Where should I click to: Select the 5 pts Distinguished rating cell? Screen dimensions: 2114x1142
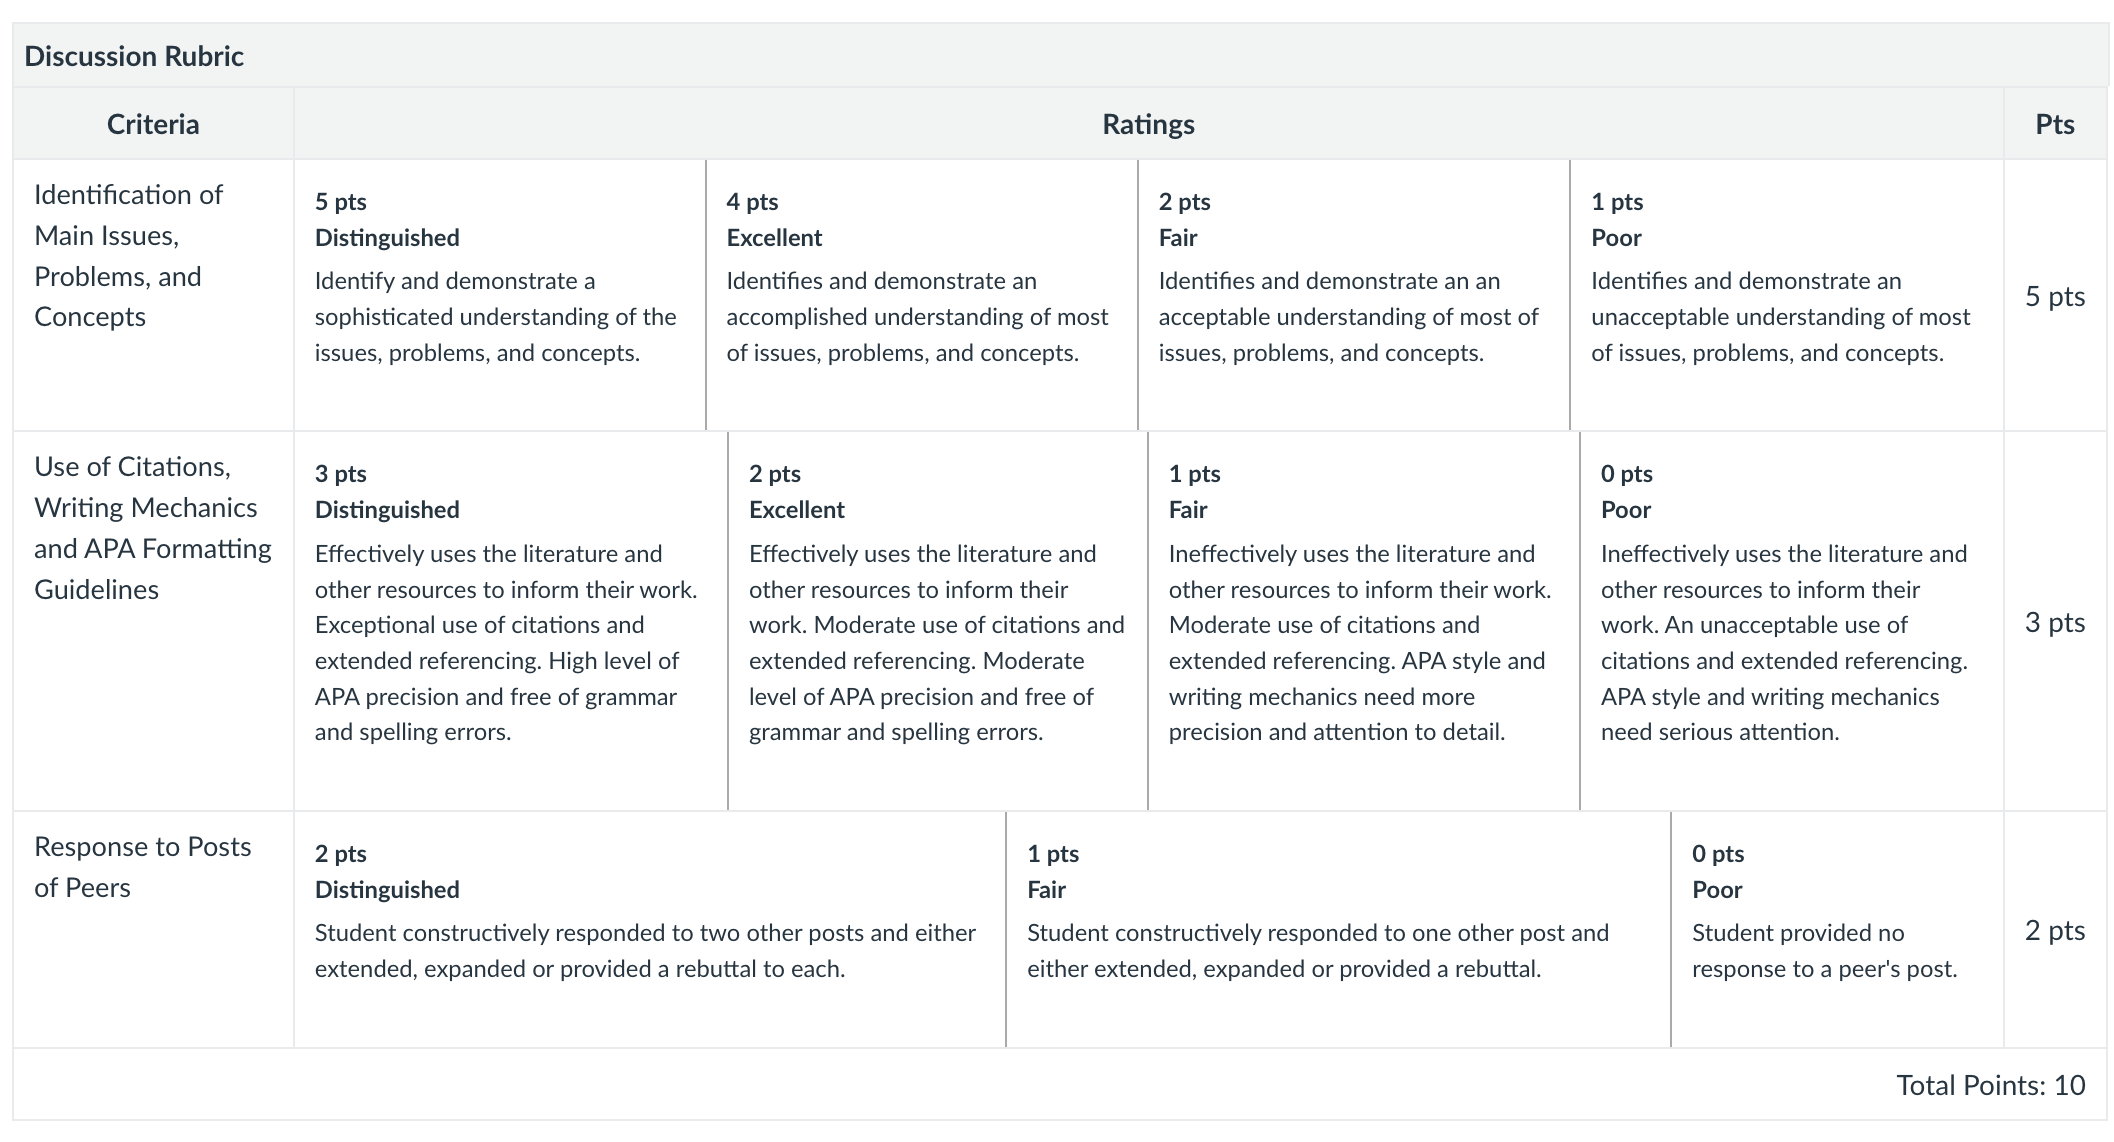(x=500, y=295)
